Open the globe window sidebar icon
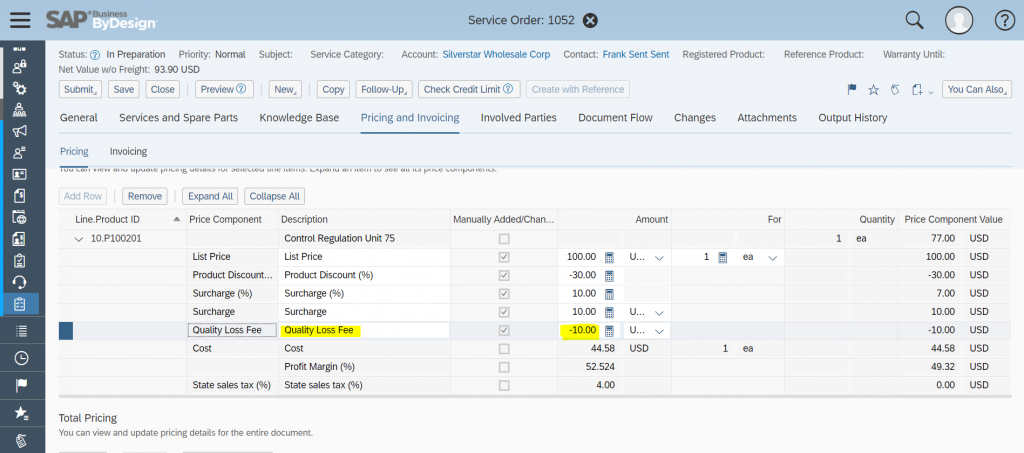The image size is (1024, 453). (20, 217)
